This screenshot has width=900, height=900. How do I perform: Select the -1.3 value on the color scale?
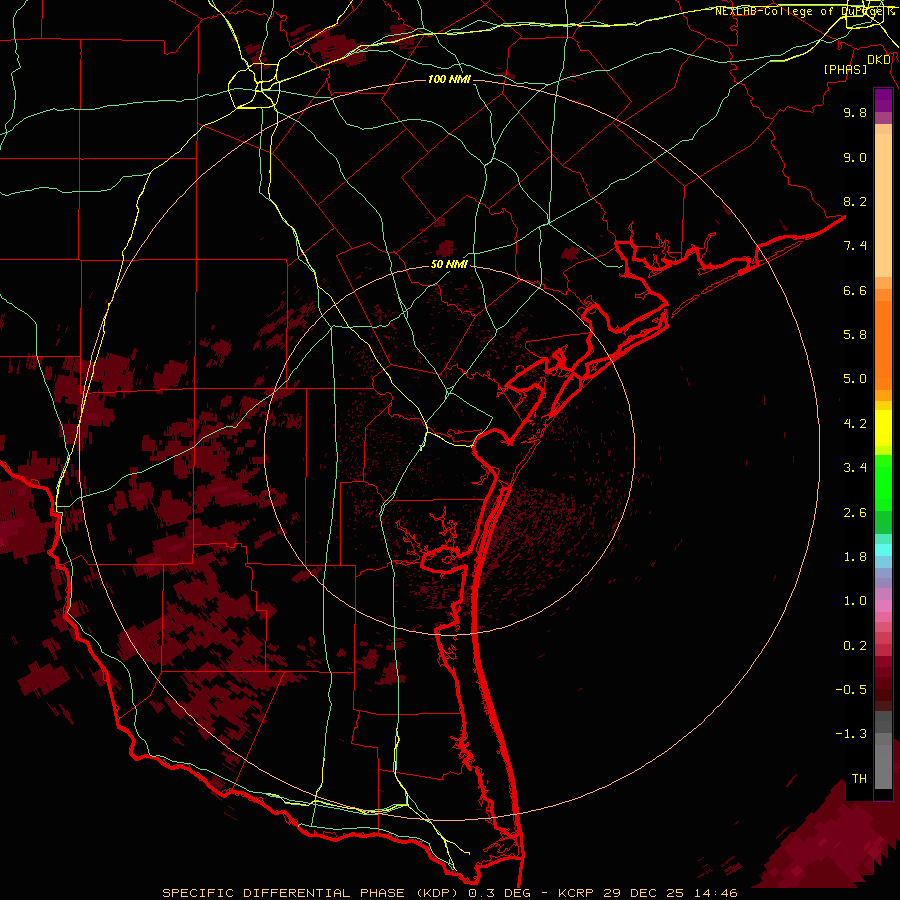point(851,734)
